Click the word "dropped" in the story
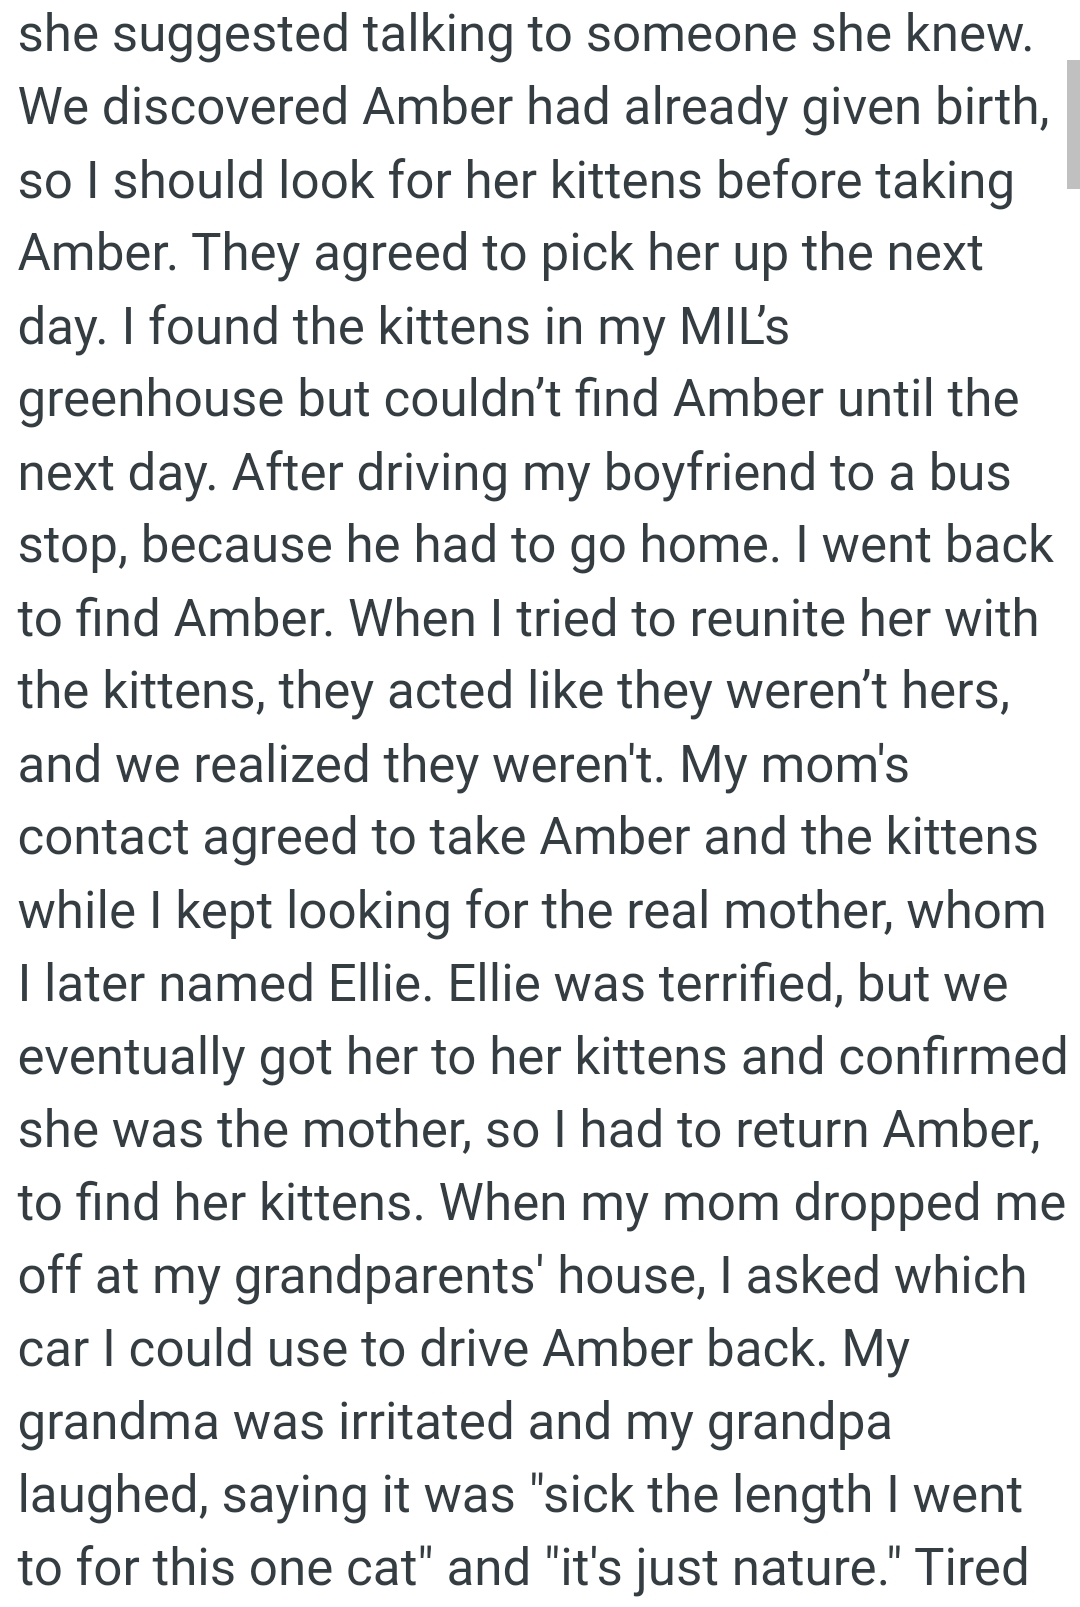Image resolution: width=1080 pixels, height=1607 pixels. [x=887, y=1203]
